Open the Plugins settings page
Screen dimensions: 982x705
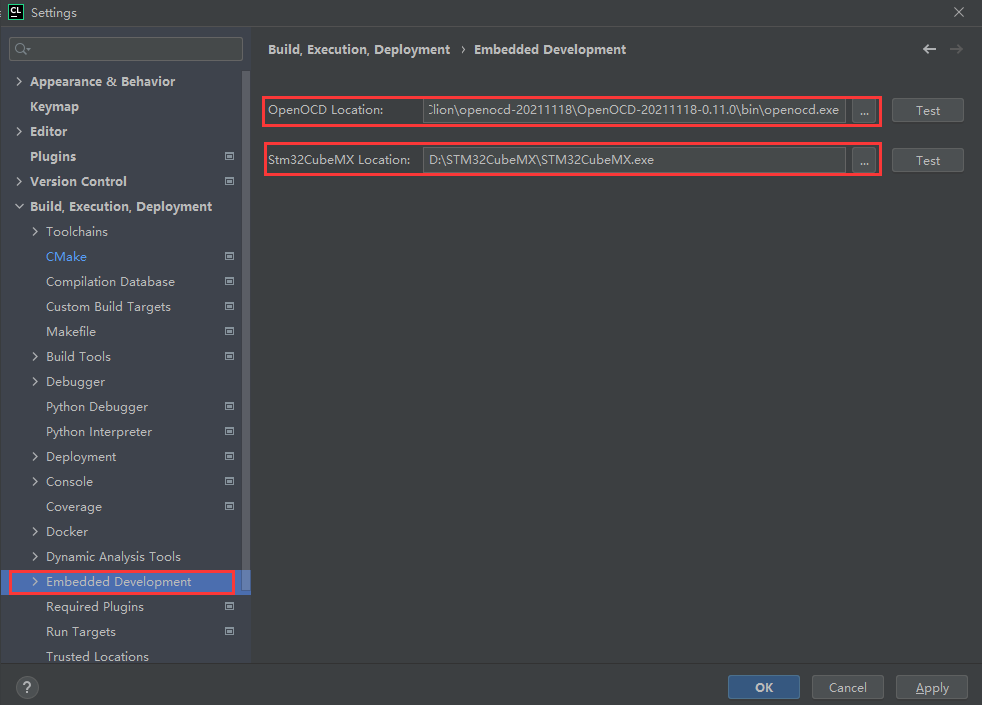pyautogui.click(x=53, y=157)
